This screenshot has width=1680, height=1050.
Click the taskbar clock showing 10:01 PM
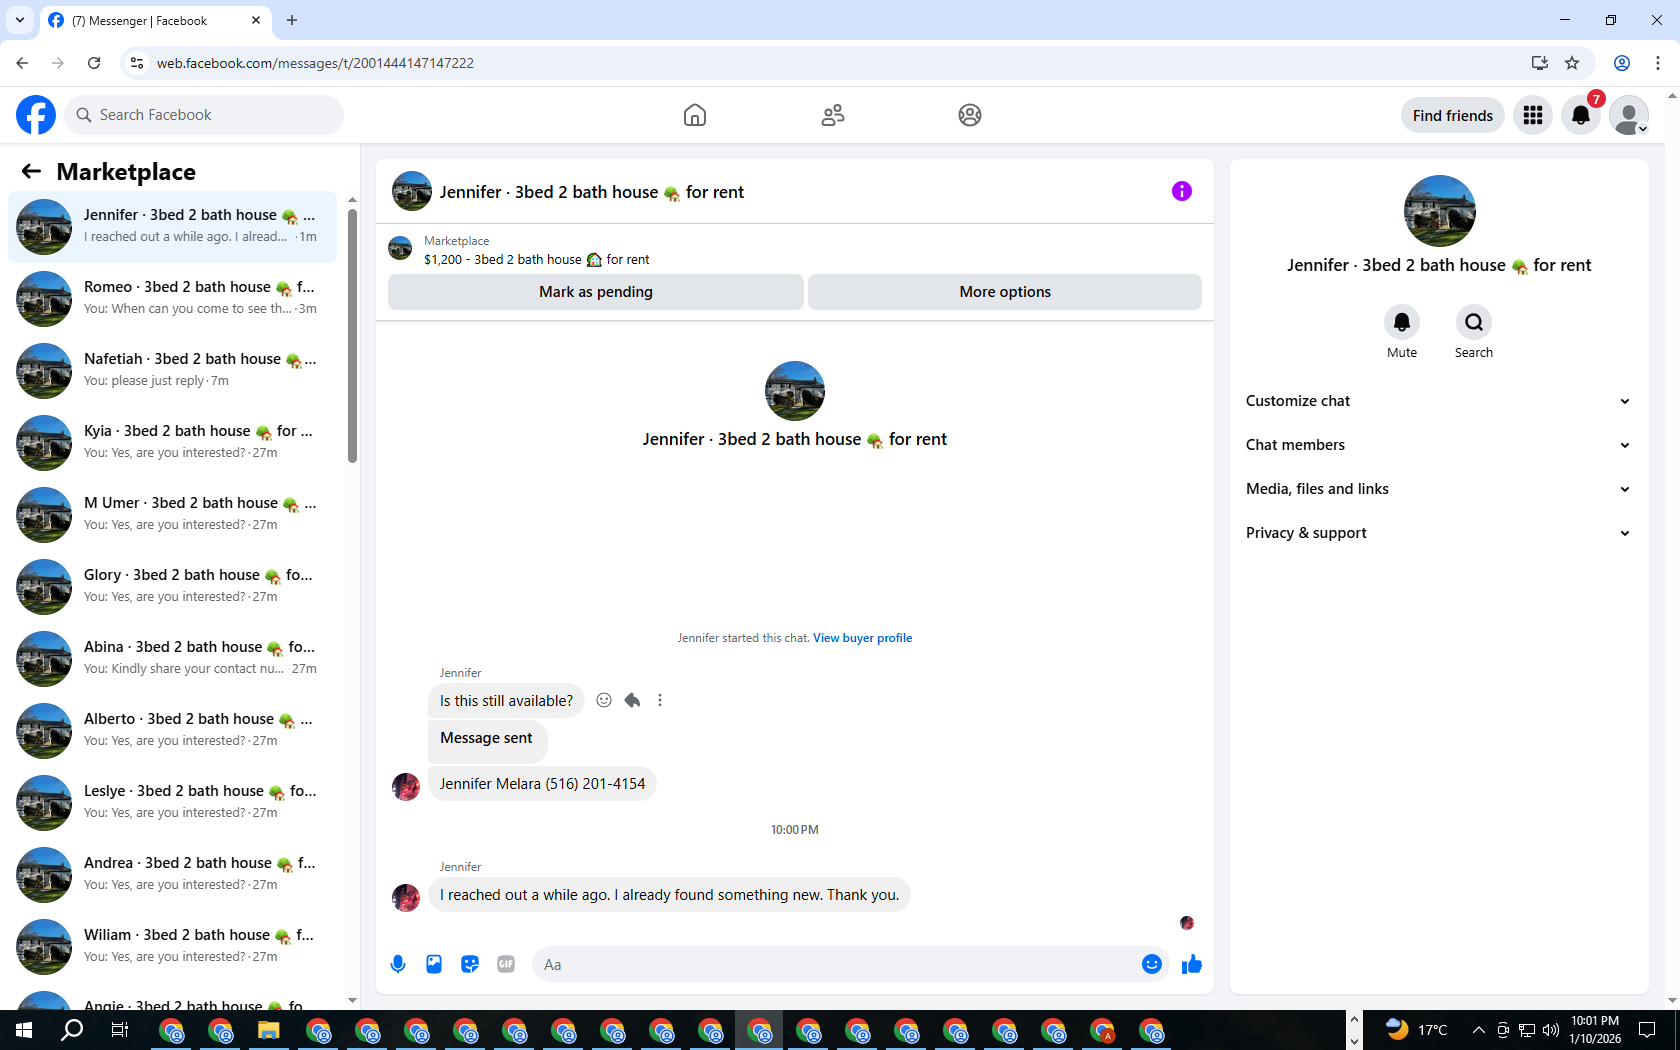click(x=1595, y=1030)
